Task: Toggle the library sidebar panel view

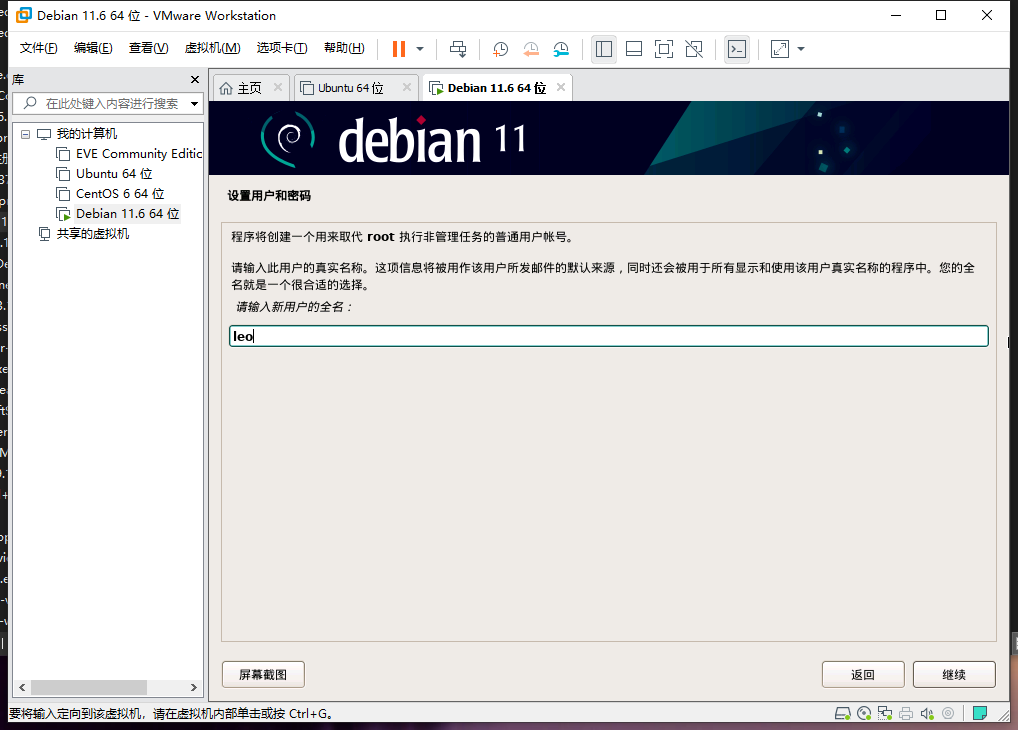Action: pos(603,49)
